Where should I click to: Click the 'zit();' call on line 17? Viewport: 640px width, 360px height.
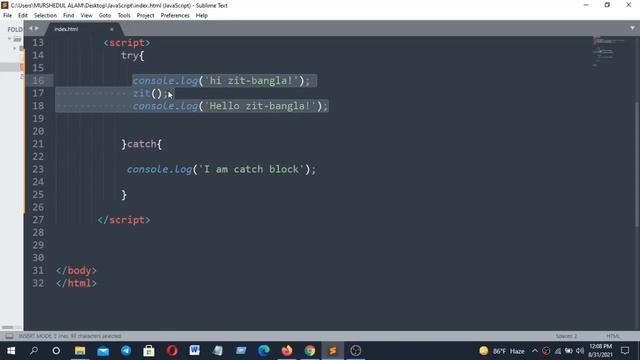tap(150, 93)
